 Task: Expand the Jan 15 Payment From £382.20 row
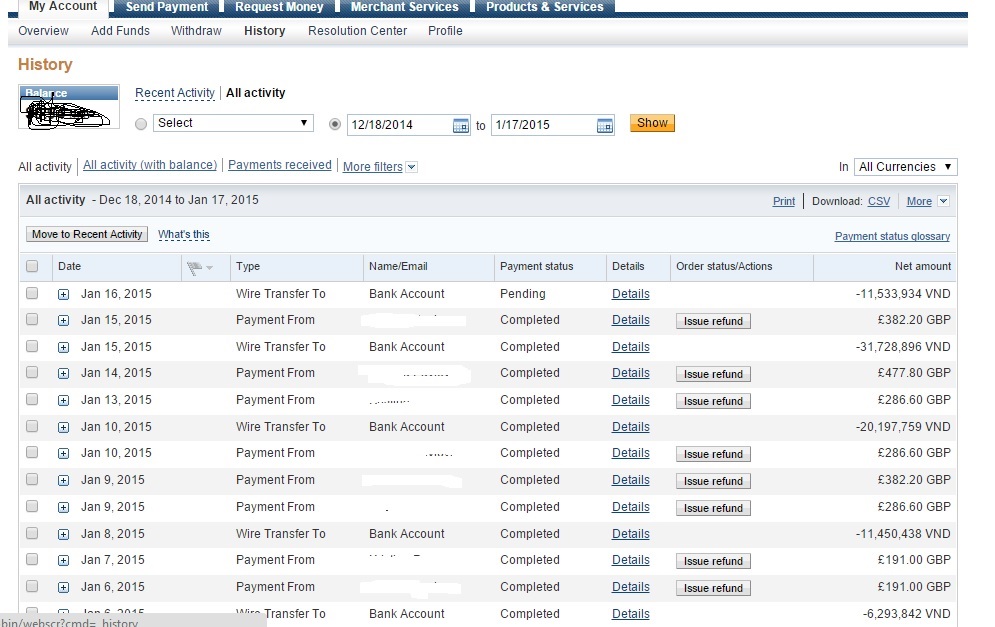click(63, 320)
